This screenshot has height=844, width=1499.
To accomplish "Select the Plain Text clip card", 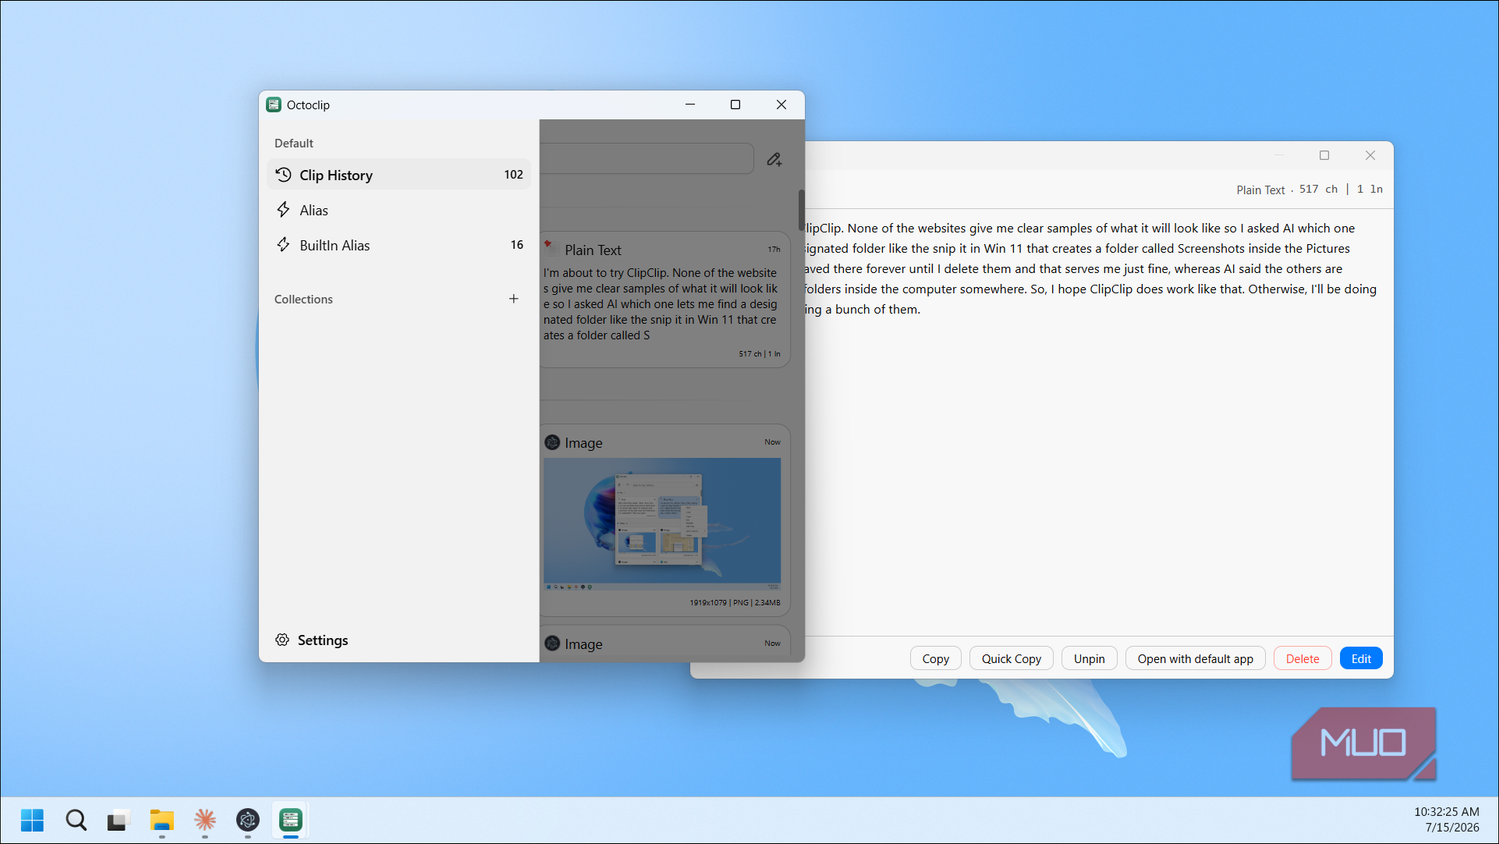I will [665, 300].
